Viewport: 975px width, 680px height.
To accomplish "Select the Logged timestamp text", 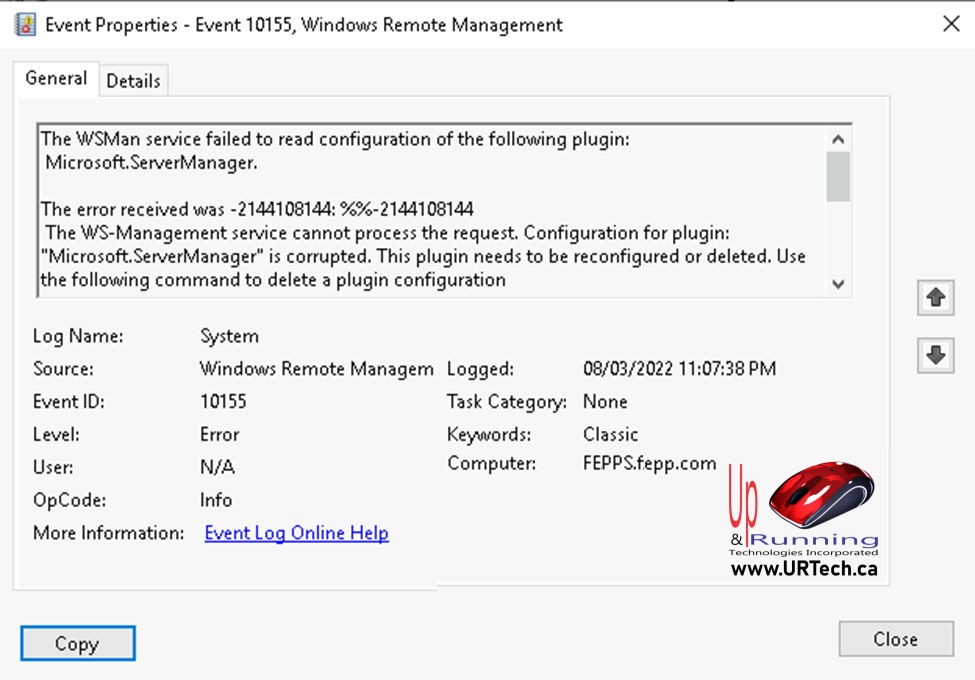I will pos(677,368).
